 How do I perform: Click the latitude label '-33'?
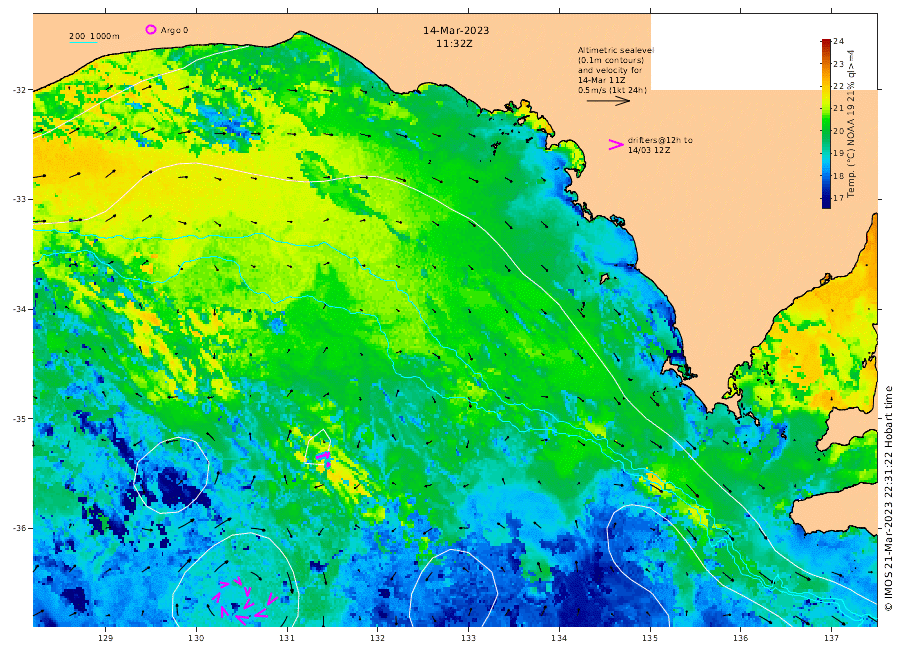pyautogui.click(x=20, y=199)
